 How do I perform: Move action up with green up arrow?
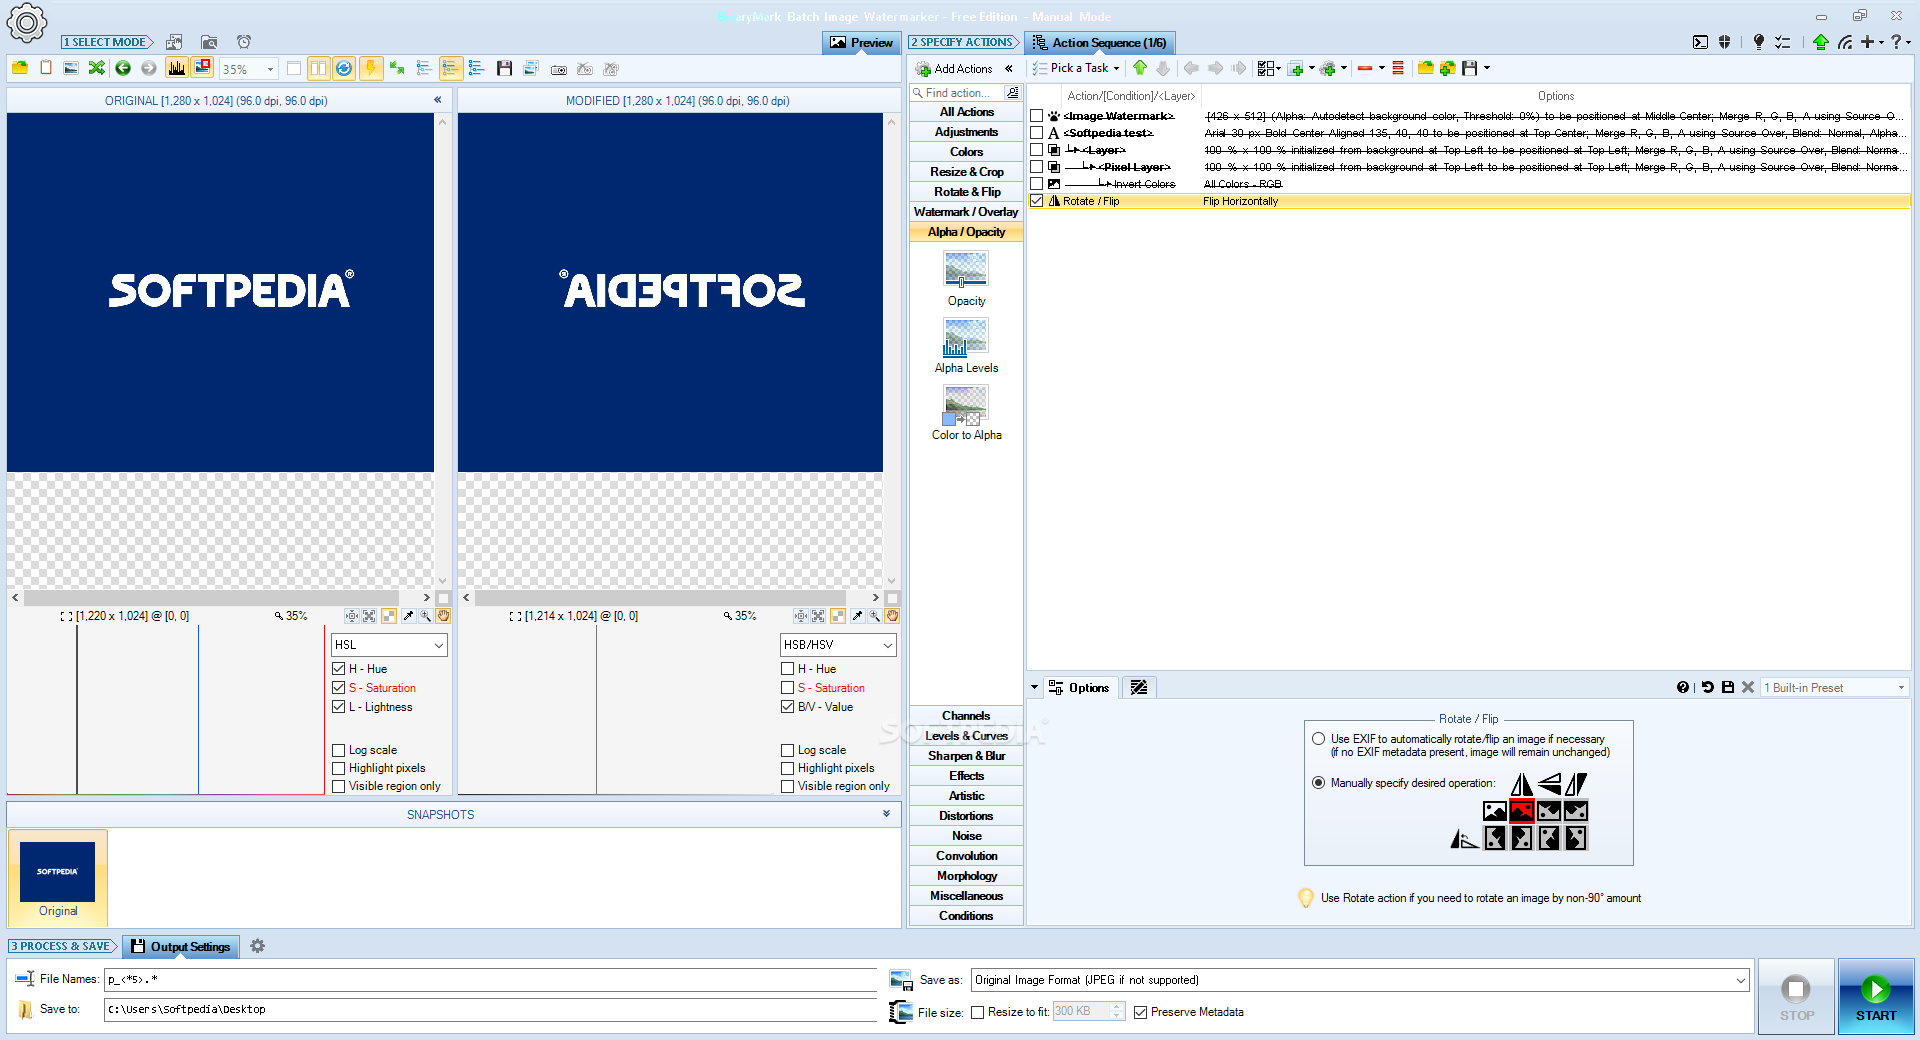point(1140,68)
